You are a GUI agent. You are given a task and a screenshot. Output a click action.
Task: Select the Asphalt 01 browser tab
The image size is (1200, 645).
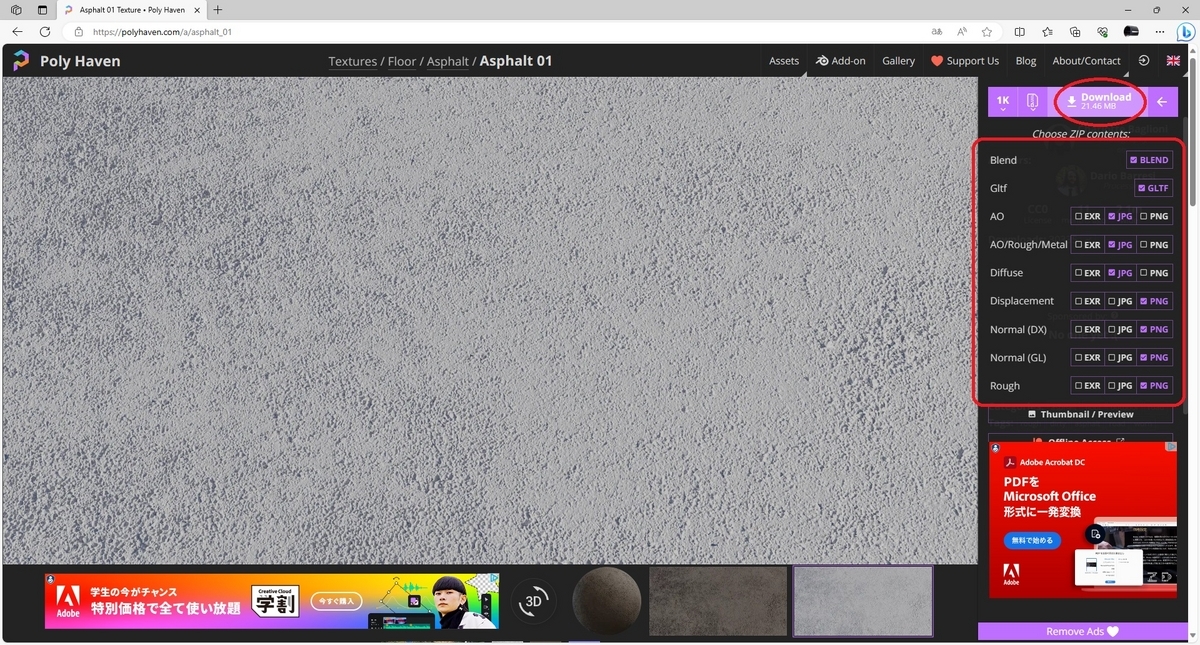(x=130, y=10)
